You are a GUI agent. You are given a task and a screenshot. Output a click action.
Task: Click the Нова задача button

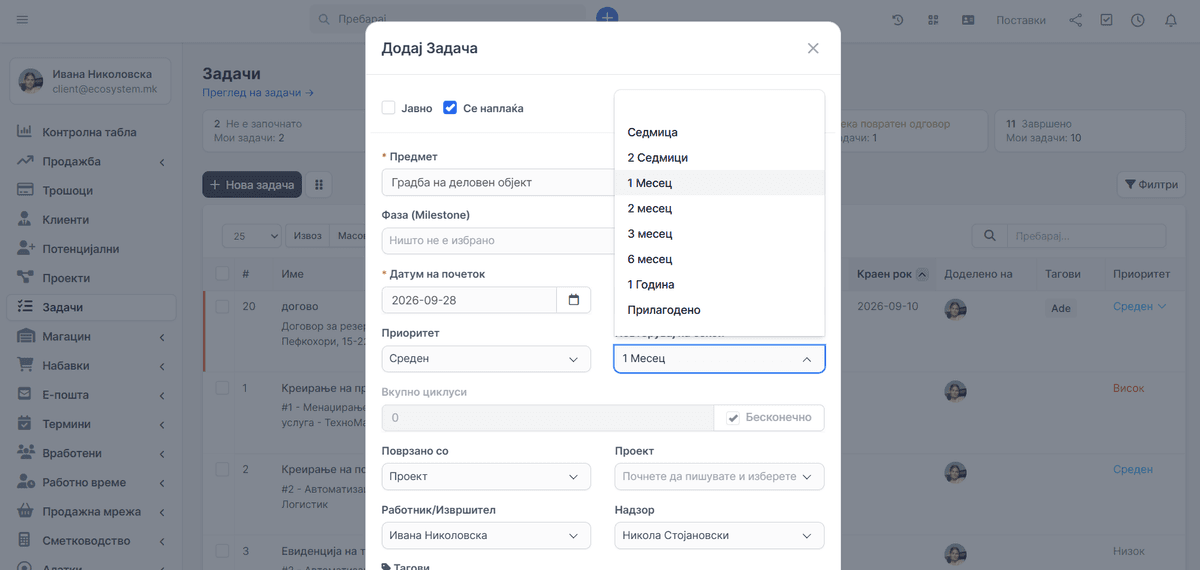(252, 185)
